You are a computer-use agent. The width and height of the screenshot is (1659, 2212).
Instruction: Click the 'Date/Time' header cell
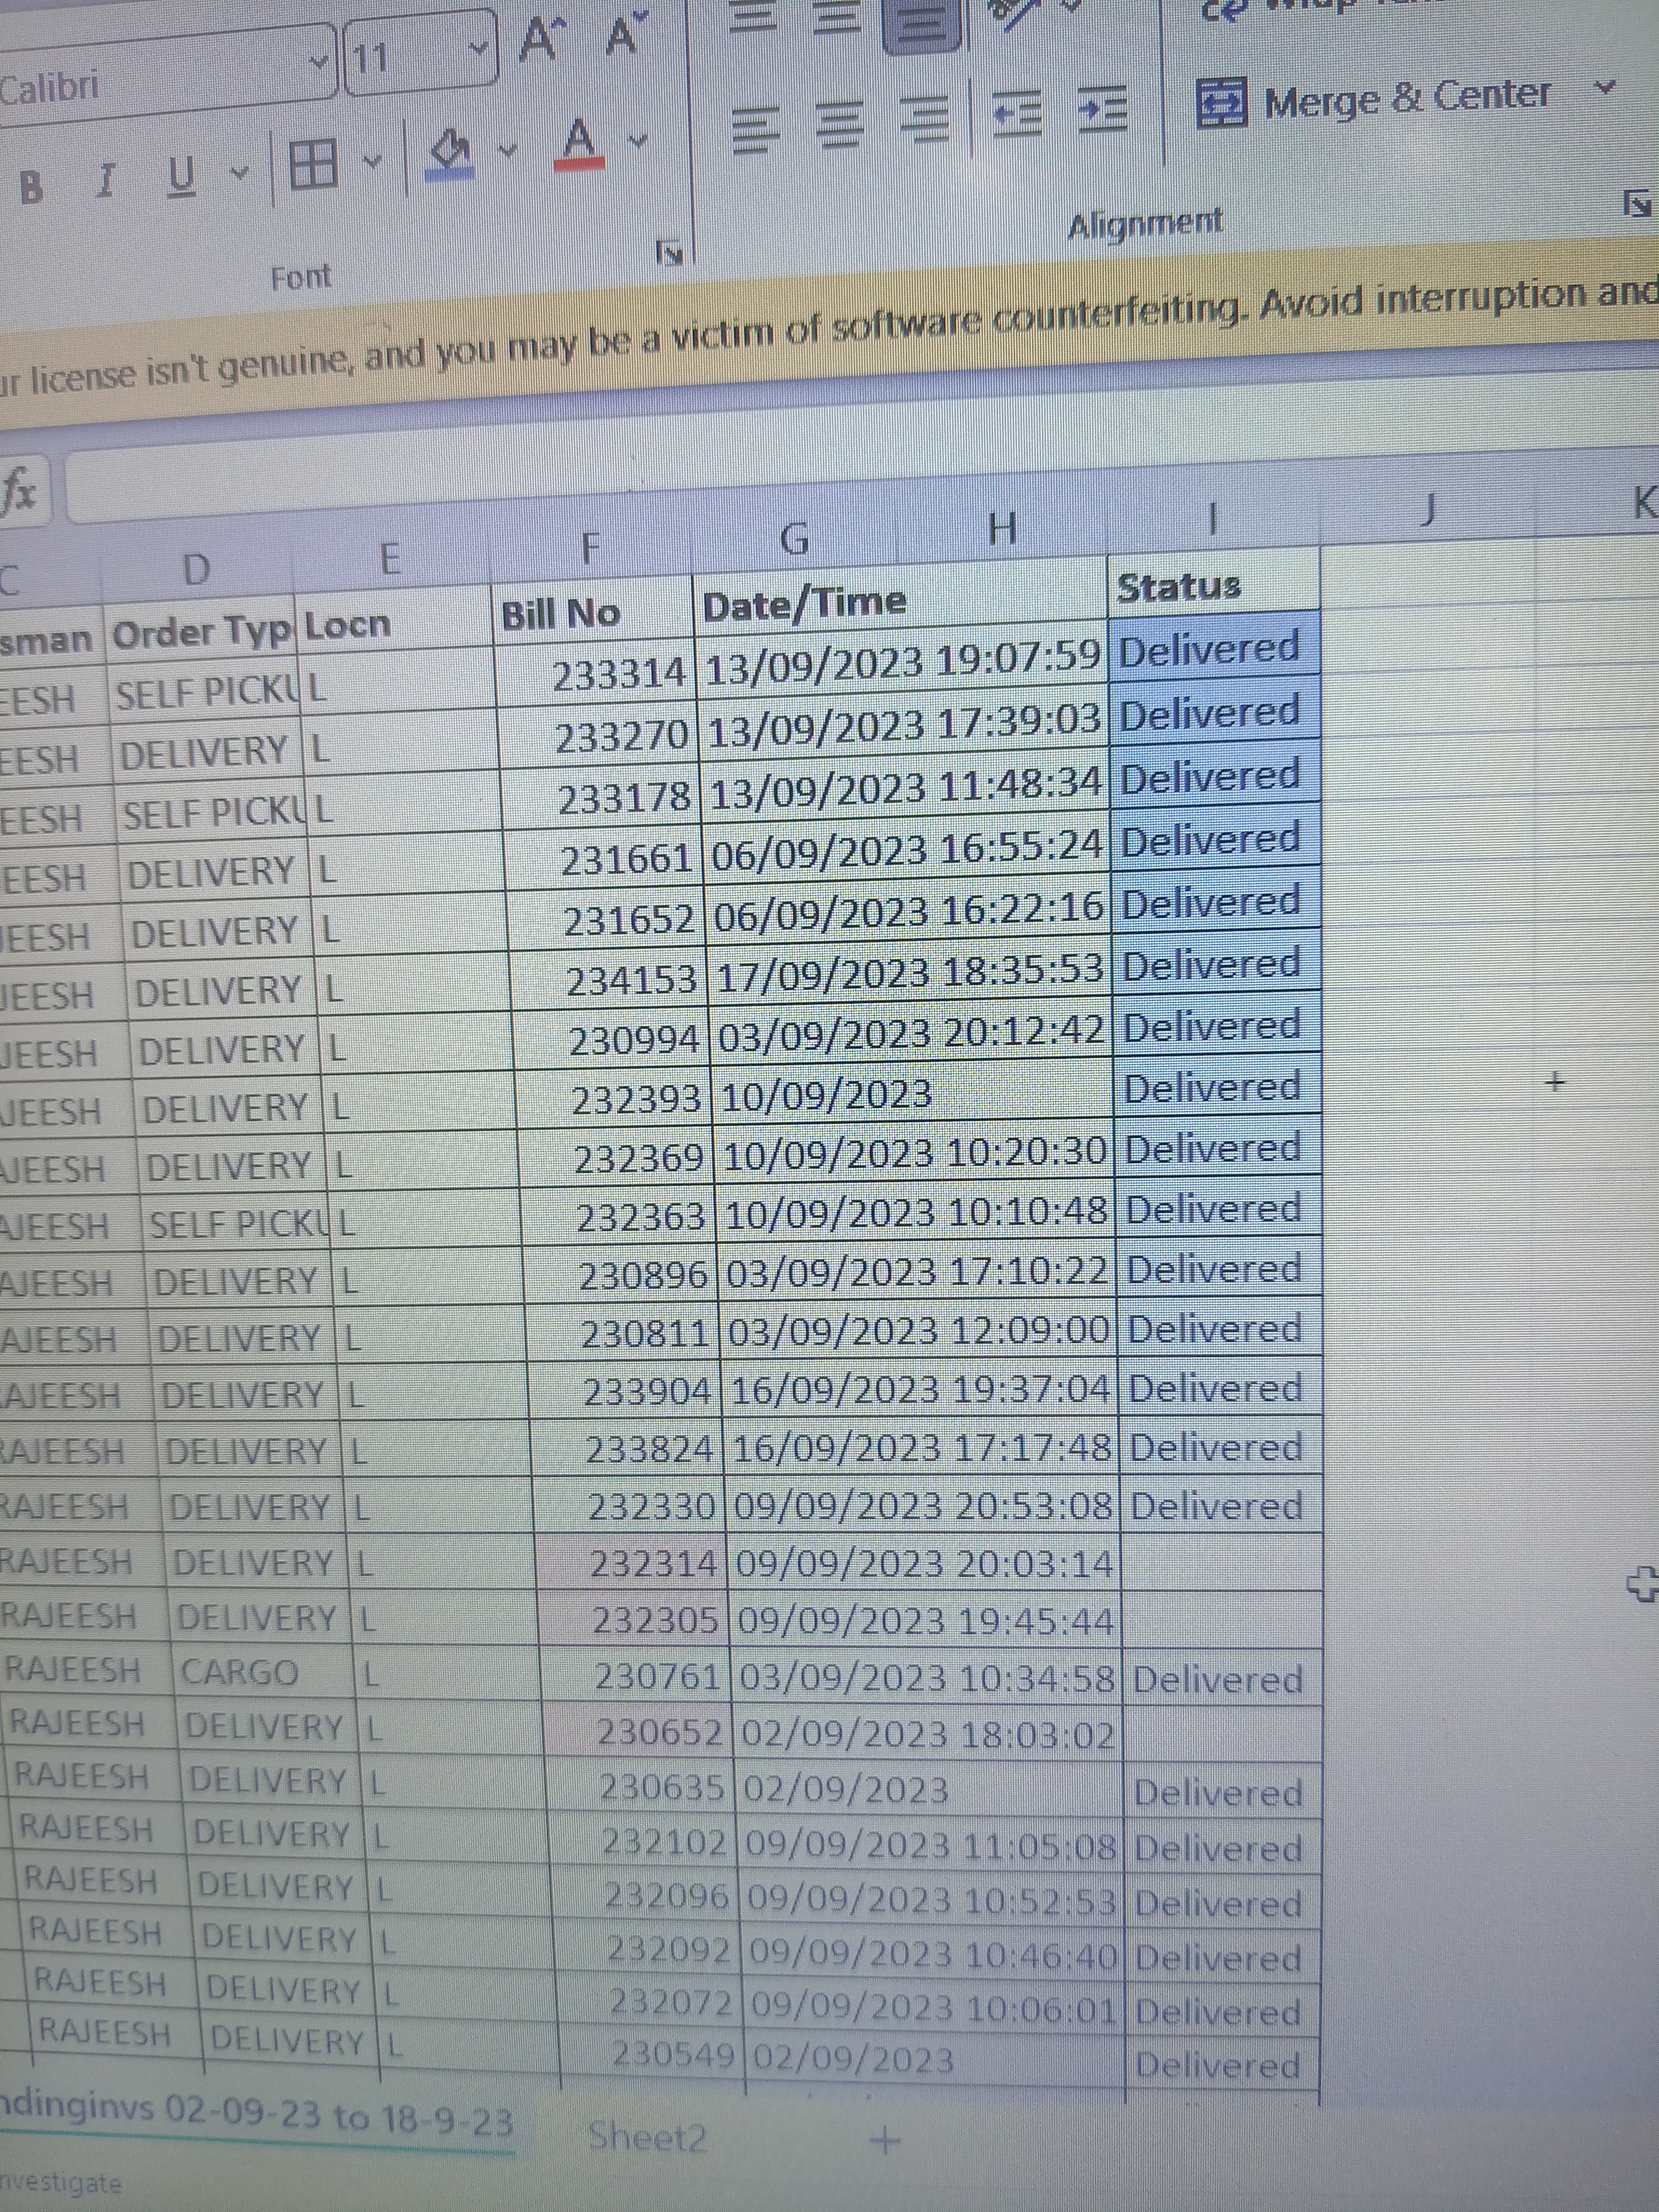pos(900,602)
